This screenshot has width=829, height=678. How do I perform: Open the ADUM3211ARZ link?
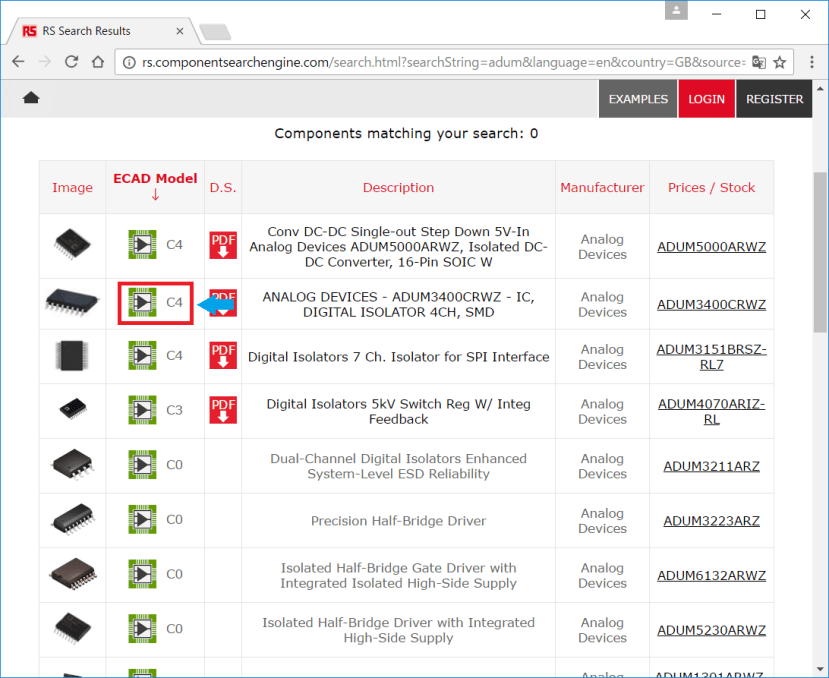712,466
